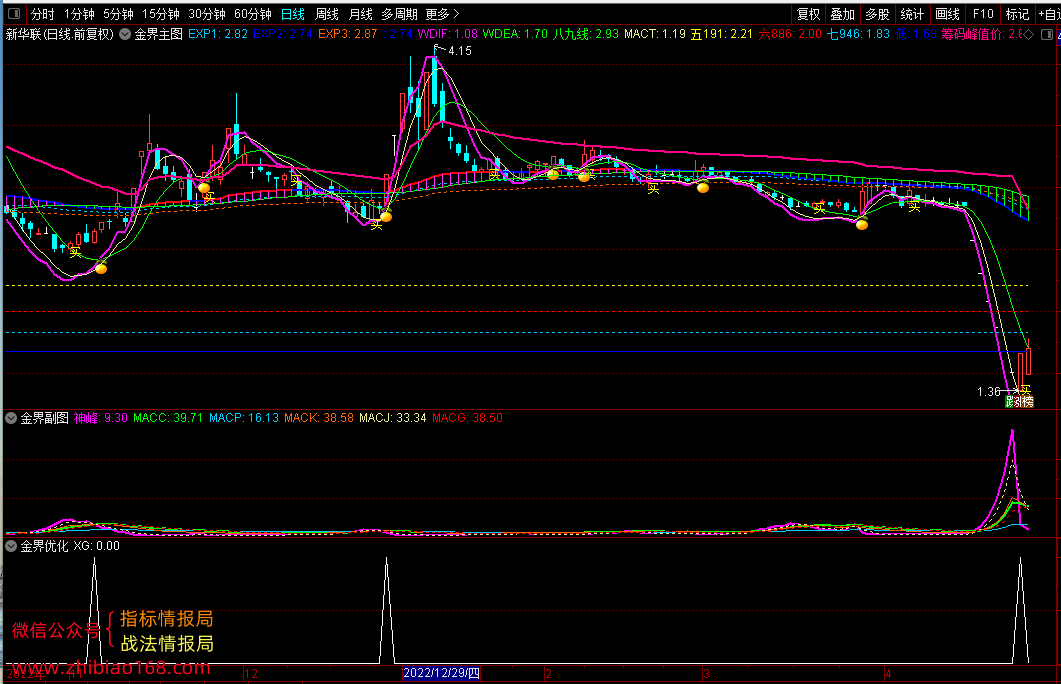Screen dimensions: 1061x684
Task: Click the 4.15 high price label
Action: 459,51
